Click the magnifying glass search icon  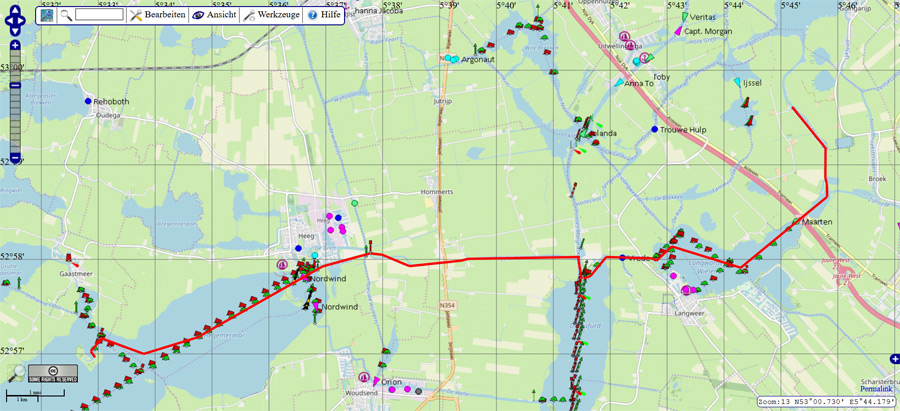point(66,16)
